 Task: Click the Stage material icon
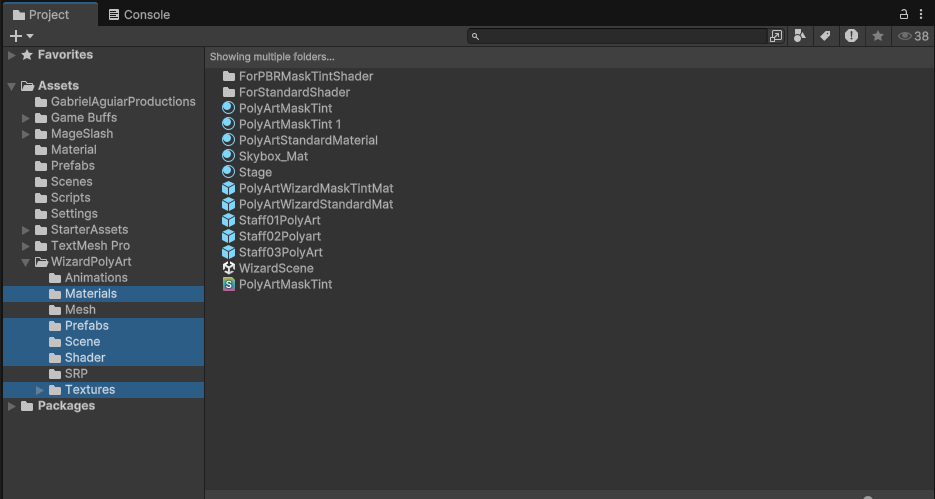228,172
